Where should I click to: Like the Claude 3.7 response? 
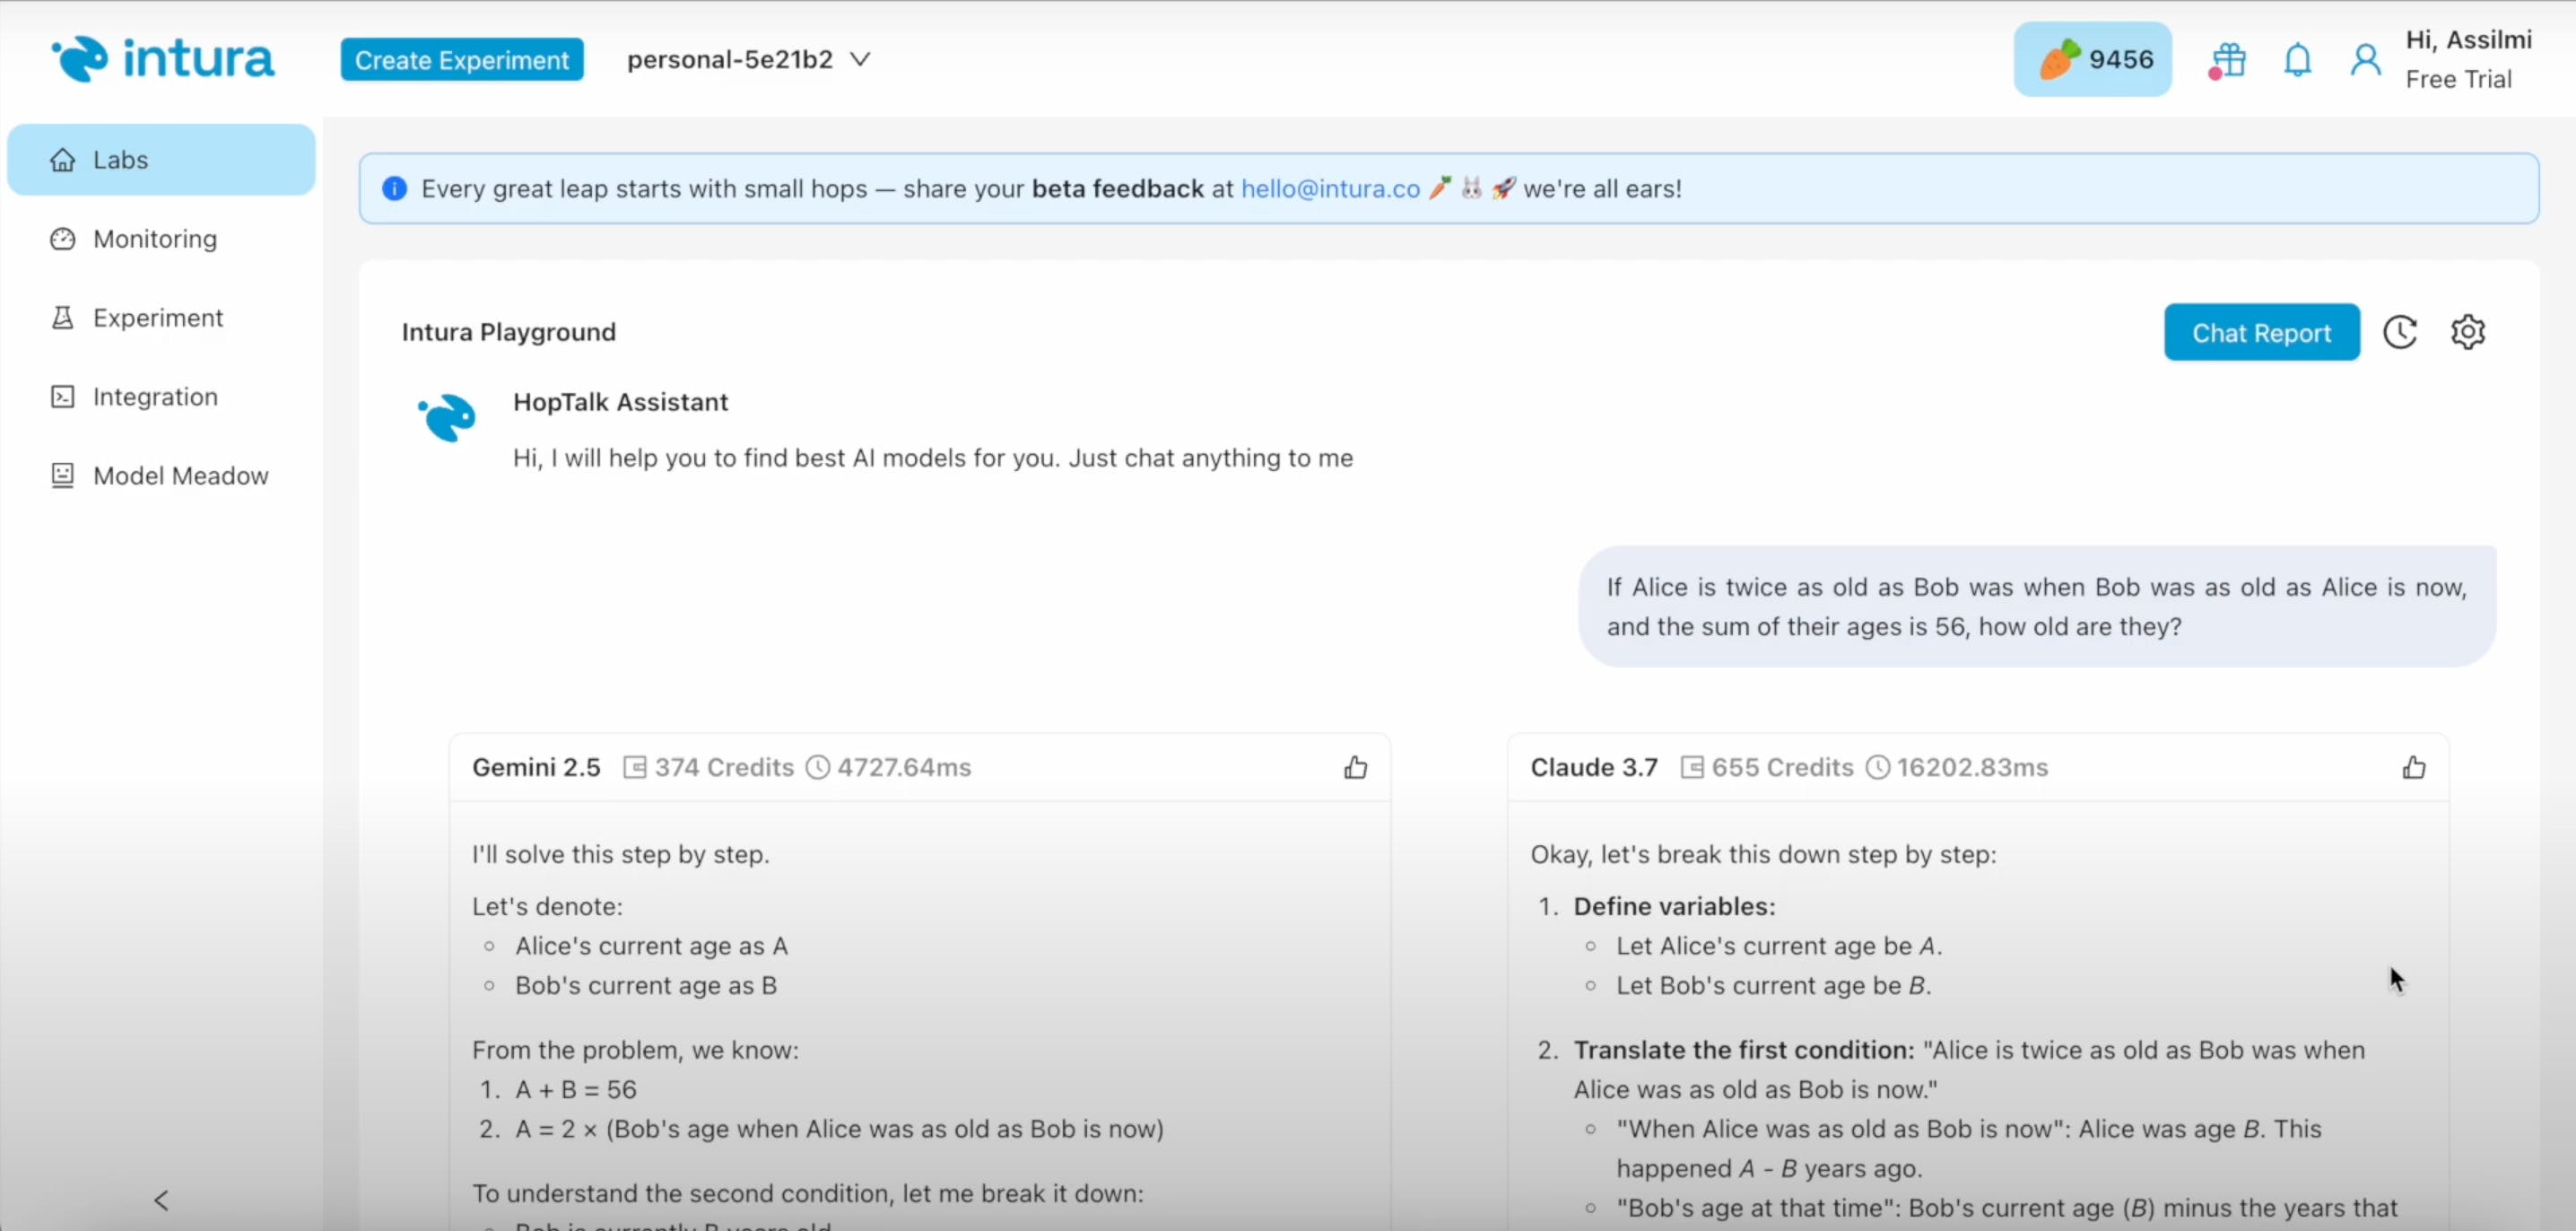click(x=2413, y=767)
